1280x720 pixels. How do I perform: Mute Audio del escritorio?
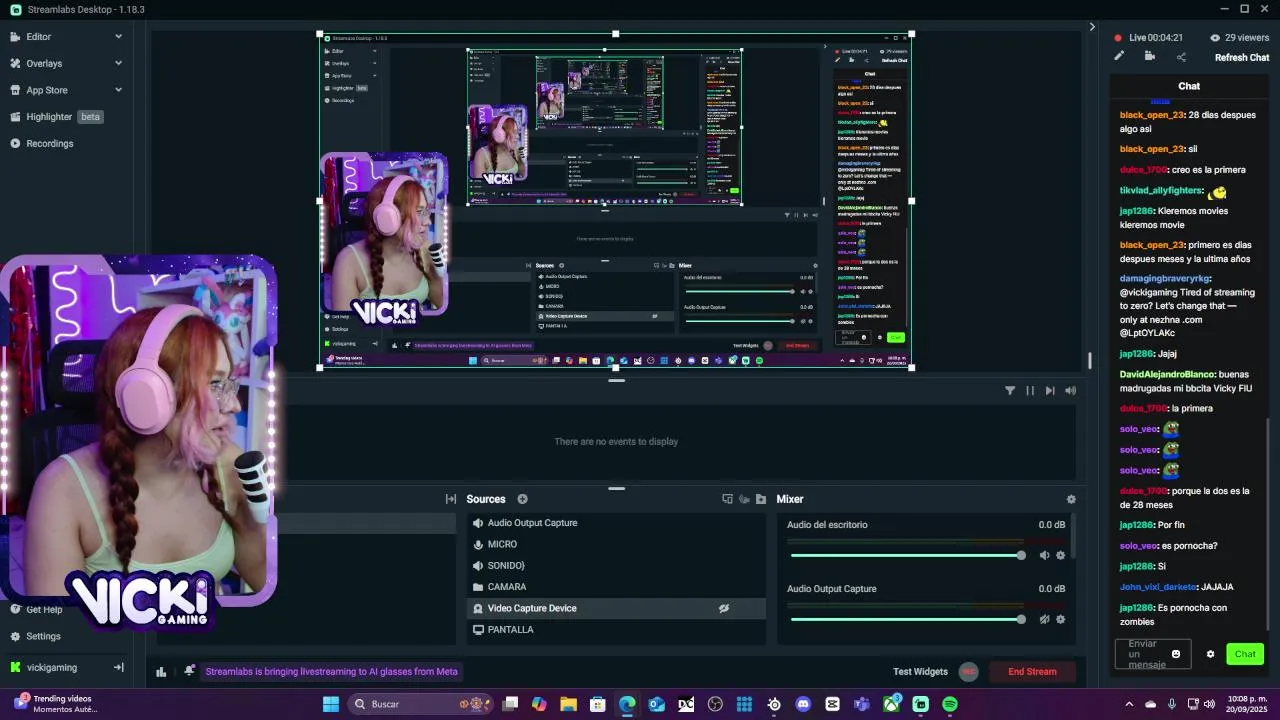(x=1044, y=555)
